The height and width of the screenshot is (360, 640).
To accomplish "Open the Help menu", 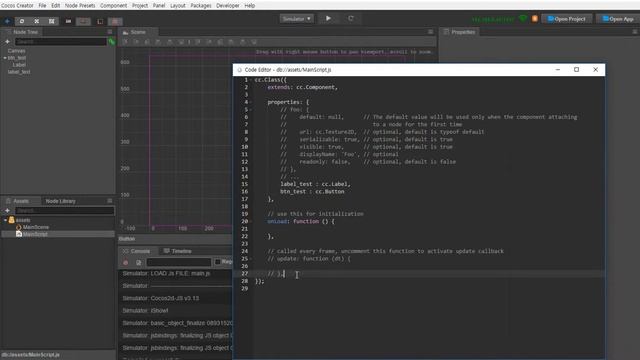I will [x=250, y=6].
